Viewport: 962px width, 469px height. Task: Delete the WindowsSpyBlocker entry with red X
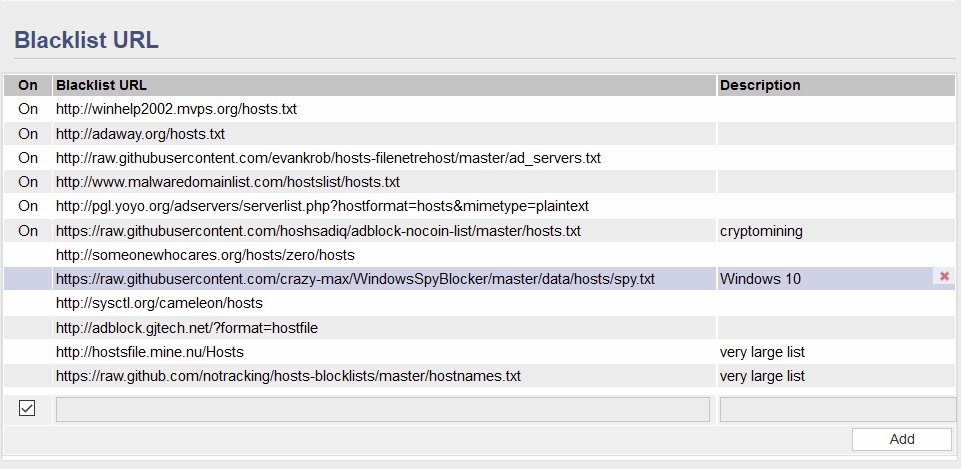coord(944,276)
